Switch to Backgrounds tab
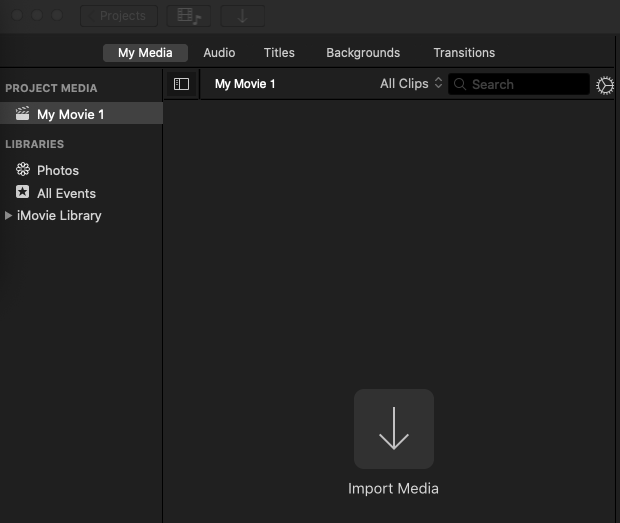Screen dimensions: 620x523 [363, 53]
